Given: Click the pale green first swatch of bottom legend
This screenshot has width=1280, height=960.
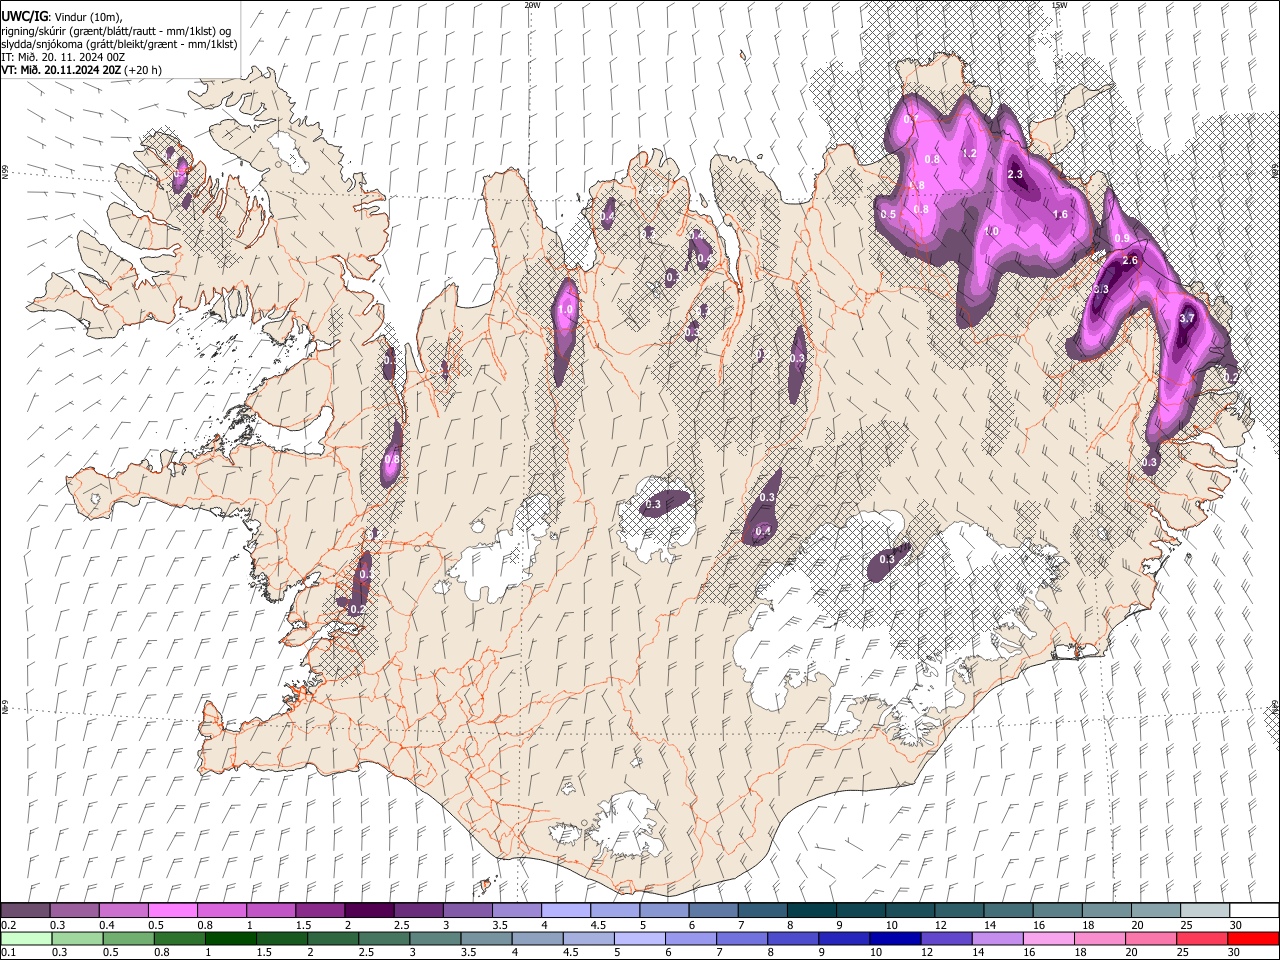Looking at the screenshot, I should (27, 938).
